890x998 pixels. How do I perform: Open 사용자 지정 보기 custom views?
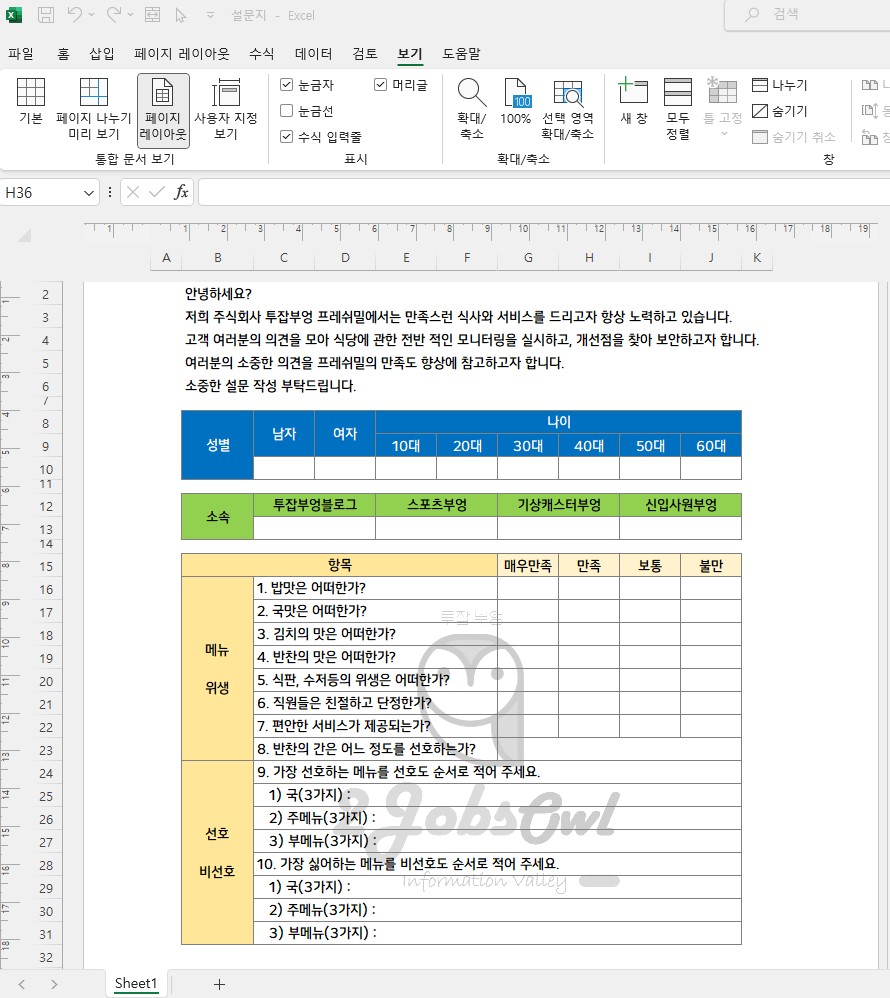tap(226, 109)
